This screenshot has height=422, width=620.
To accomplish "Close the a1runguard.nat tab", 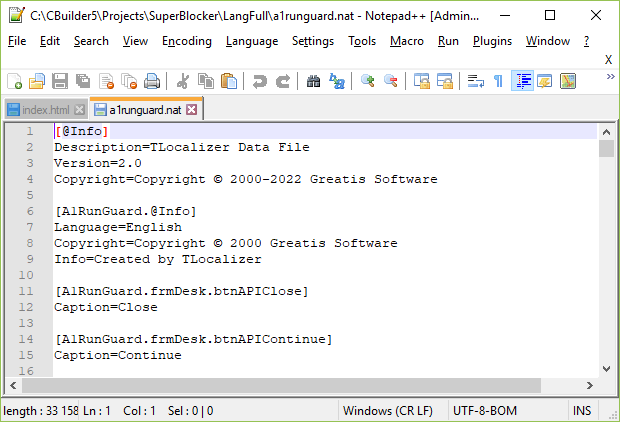I will pos(194,109).
